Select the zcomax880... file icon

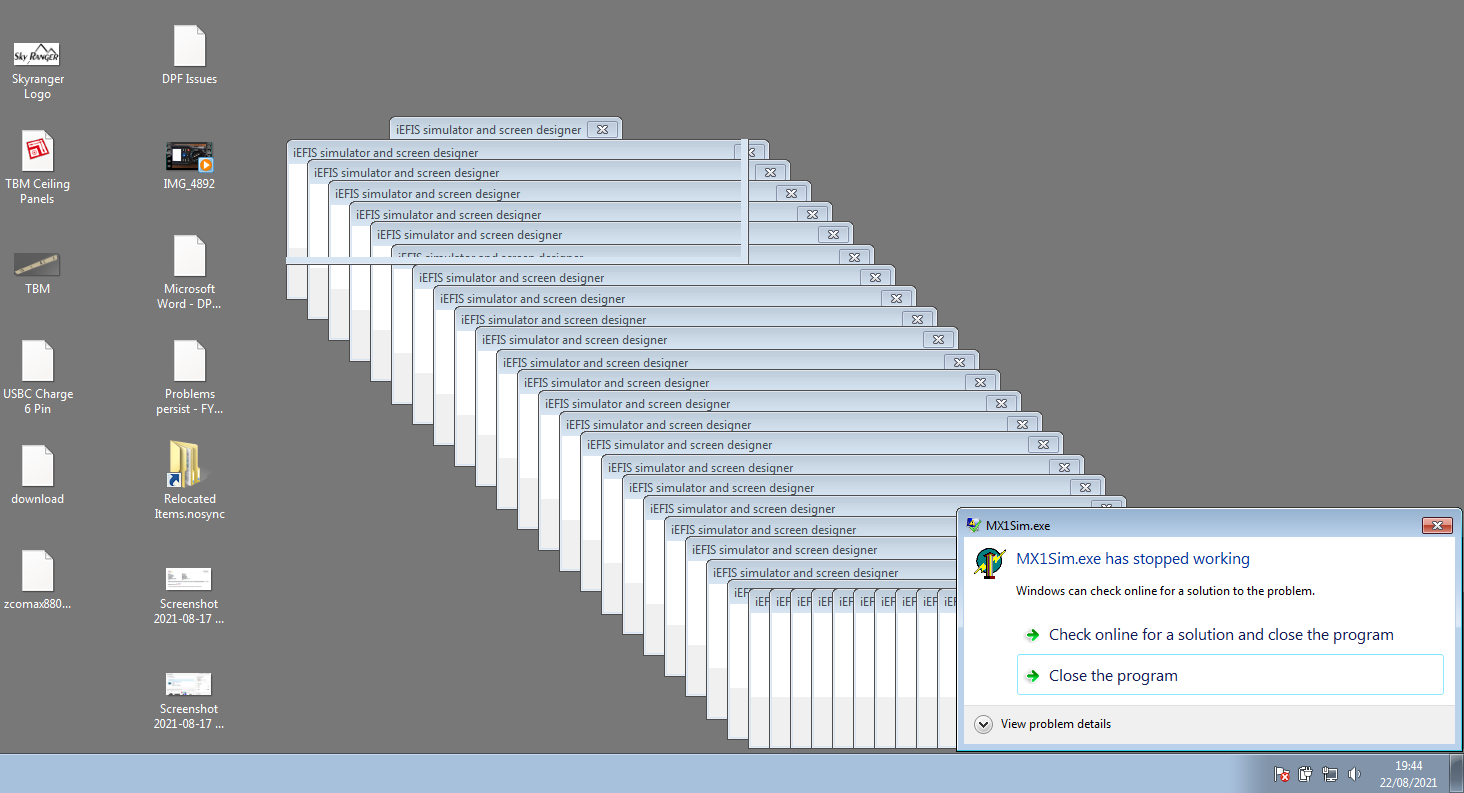[37, 580]
